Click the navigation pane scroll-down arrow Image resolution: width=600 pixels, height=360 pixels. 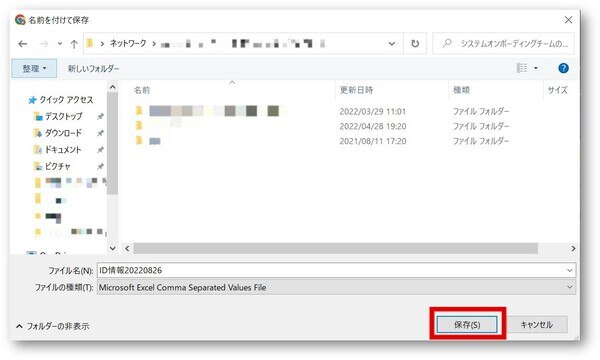pos(112,248)
